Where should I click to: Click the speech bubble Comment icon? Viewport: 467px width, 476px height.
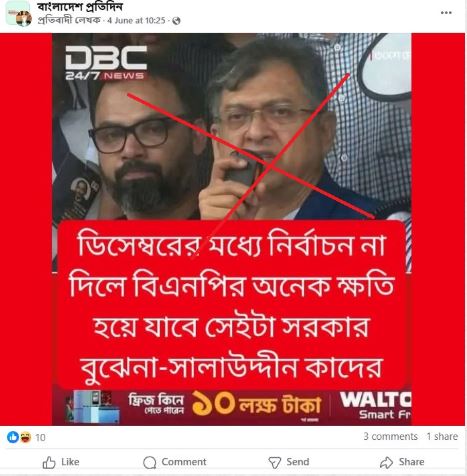pos(149,462)
